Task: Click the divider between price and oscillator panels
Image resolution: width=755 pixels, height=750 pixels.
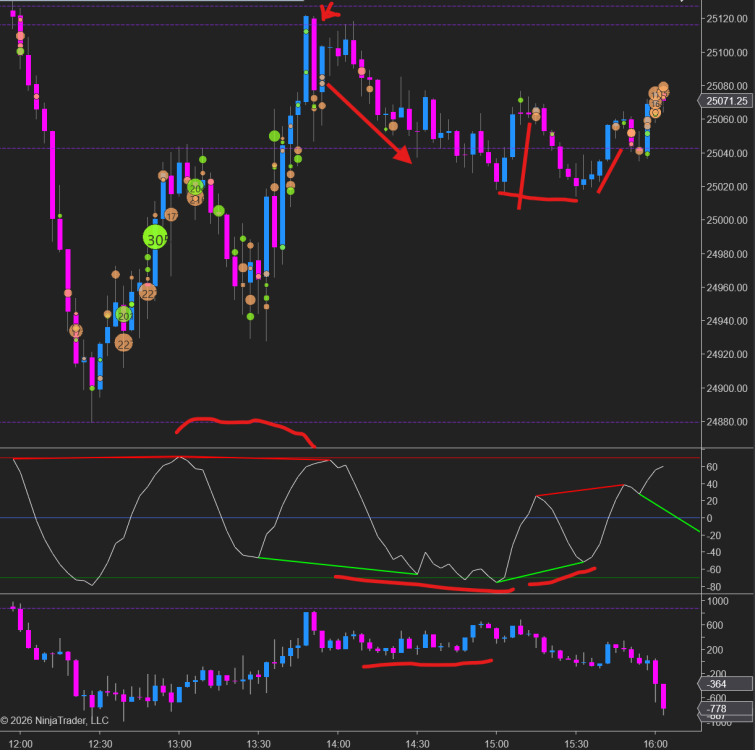Action: click(350, 448)
